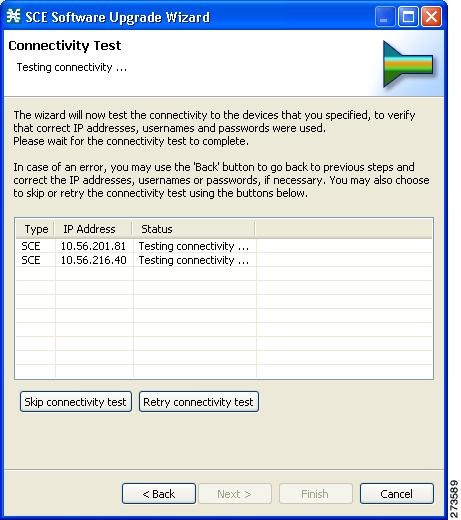The image size is (461, 520).
Task: Click the Type column header
Action: [x=36, y=229]
